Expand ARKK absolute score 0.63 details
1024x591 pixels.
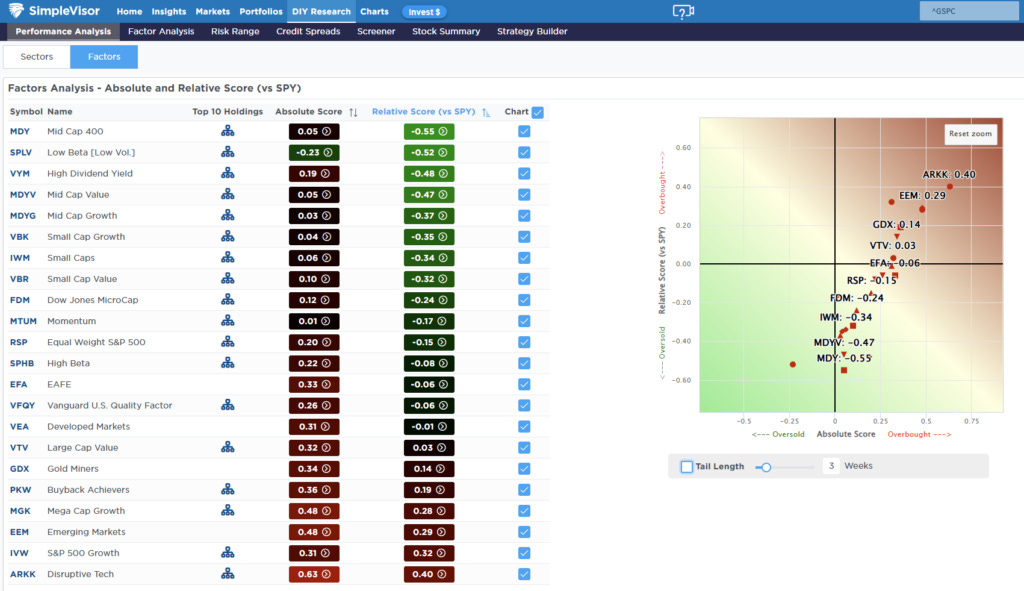314,574
